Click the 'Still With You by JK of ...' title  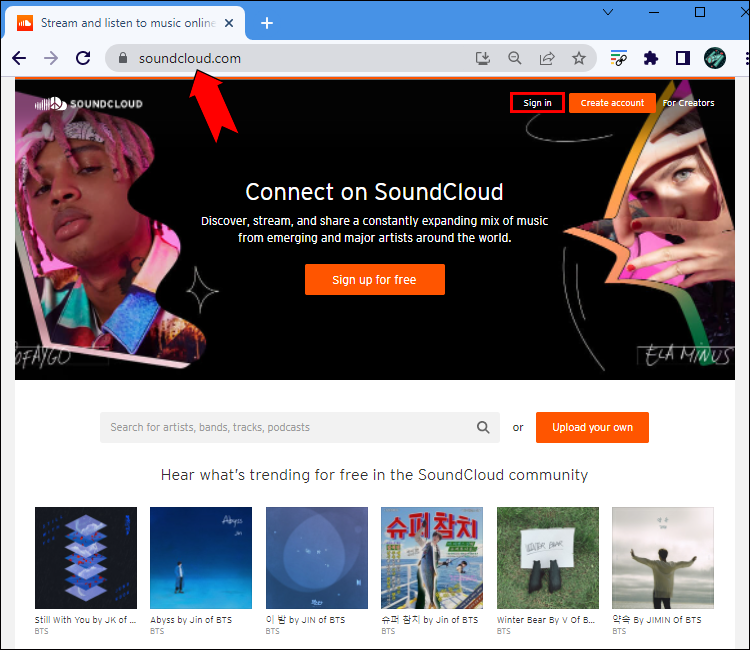[x=86, y=620]
